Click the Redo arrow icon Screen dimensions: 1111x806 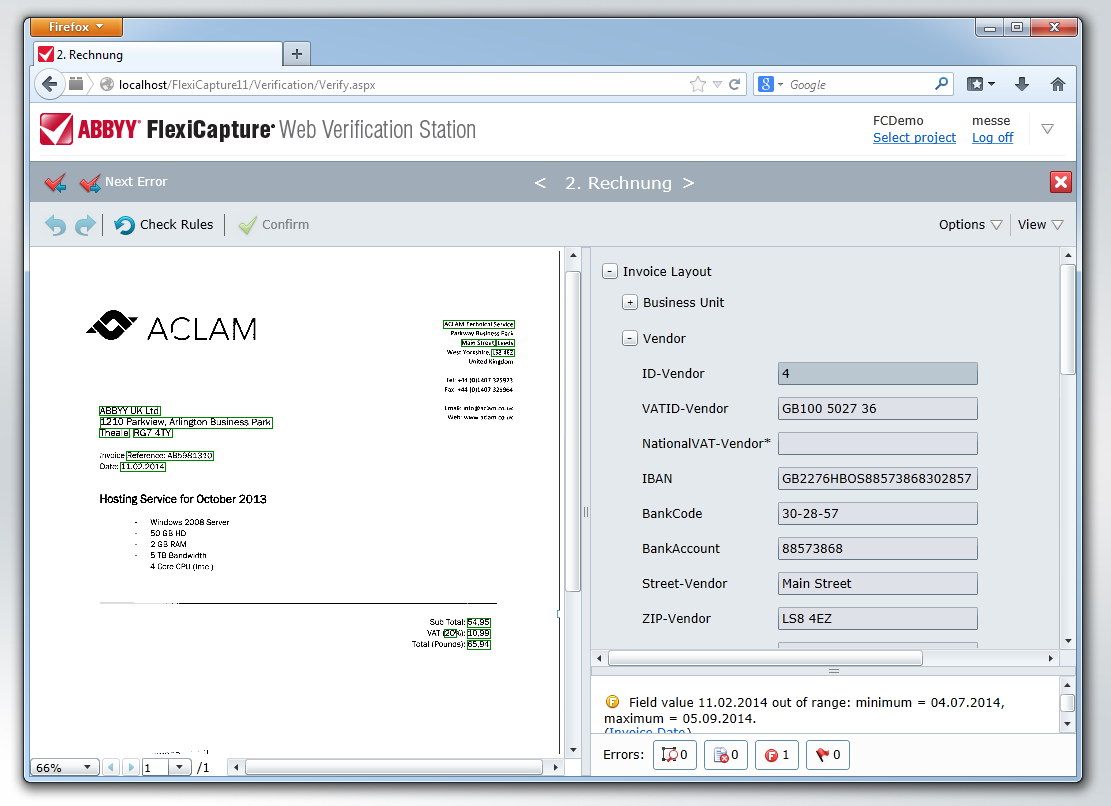[85, 225]
